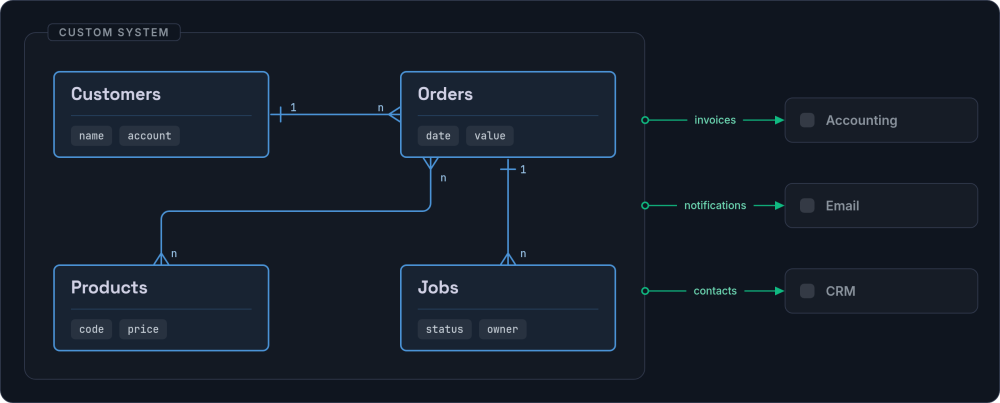Screen dimensions: 1000x403
Task: Click the square icon beside Email
Action: [807, 205]
